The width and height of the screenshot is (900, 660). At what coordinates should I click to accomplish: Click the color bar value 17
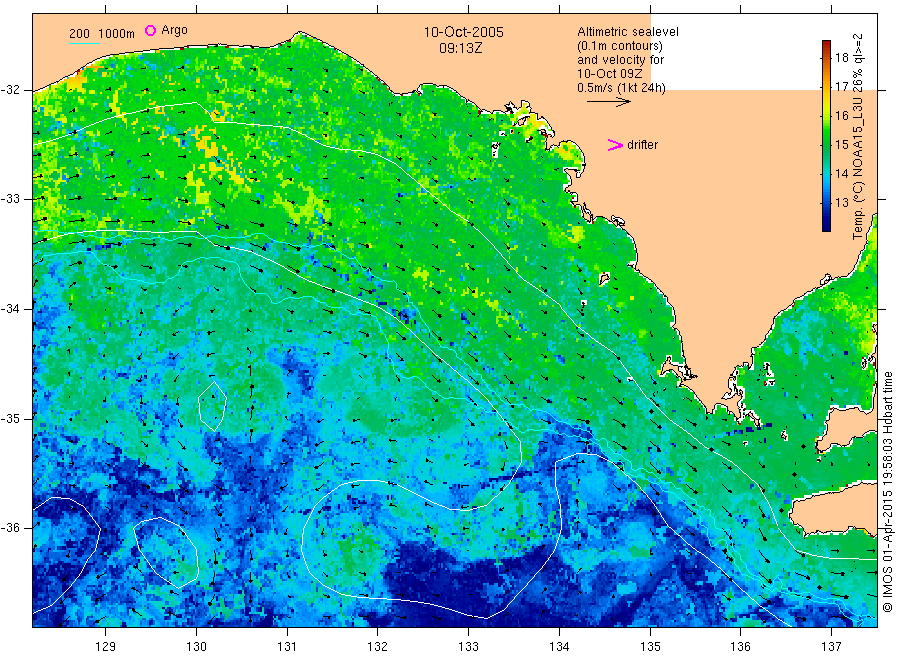841,87
